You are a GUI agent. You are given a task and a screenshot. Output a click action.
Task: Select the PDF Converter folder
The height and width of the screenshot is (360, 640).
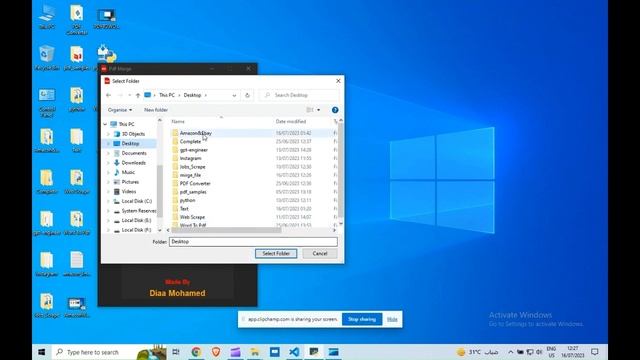pyautogui.click(x=195, y=184)
